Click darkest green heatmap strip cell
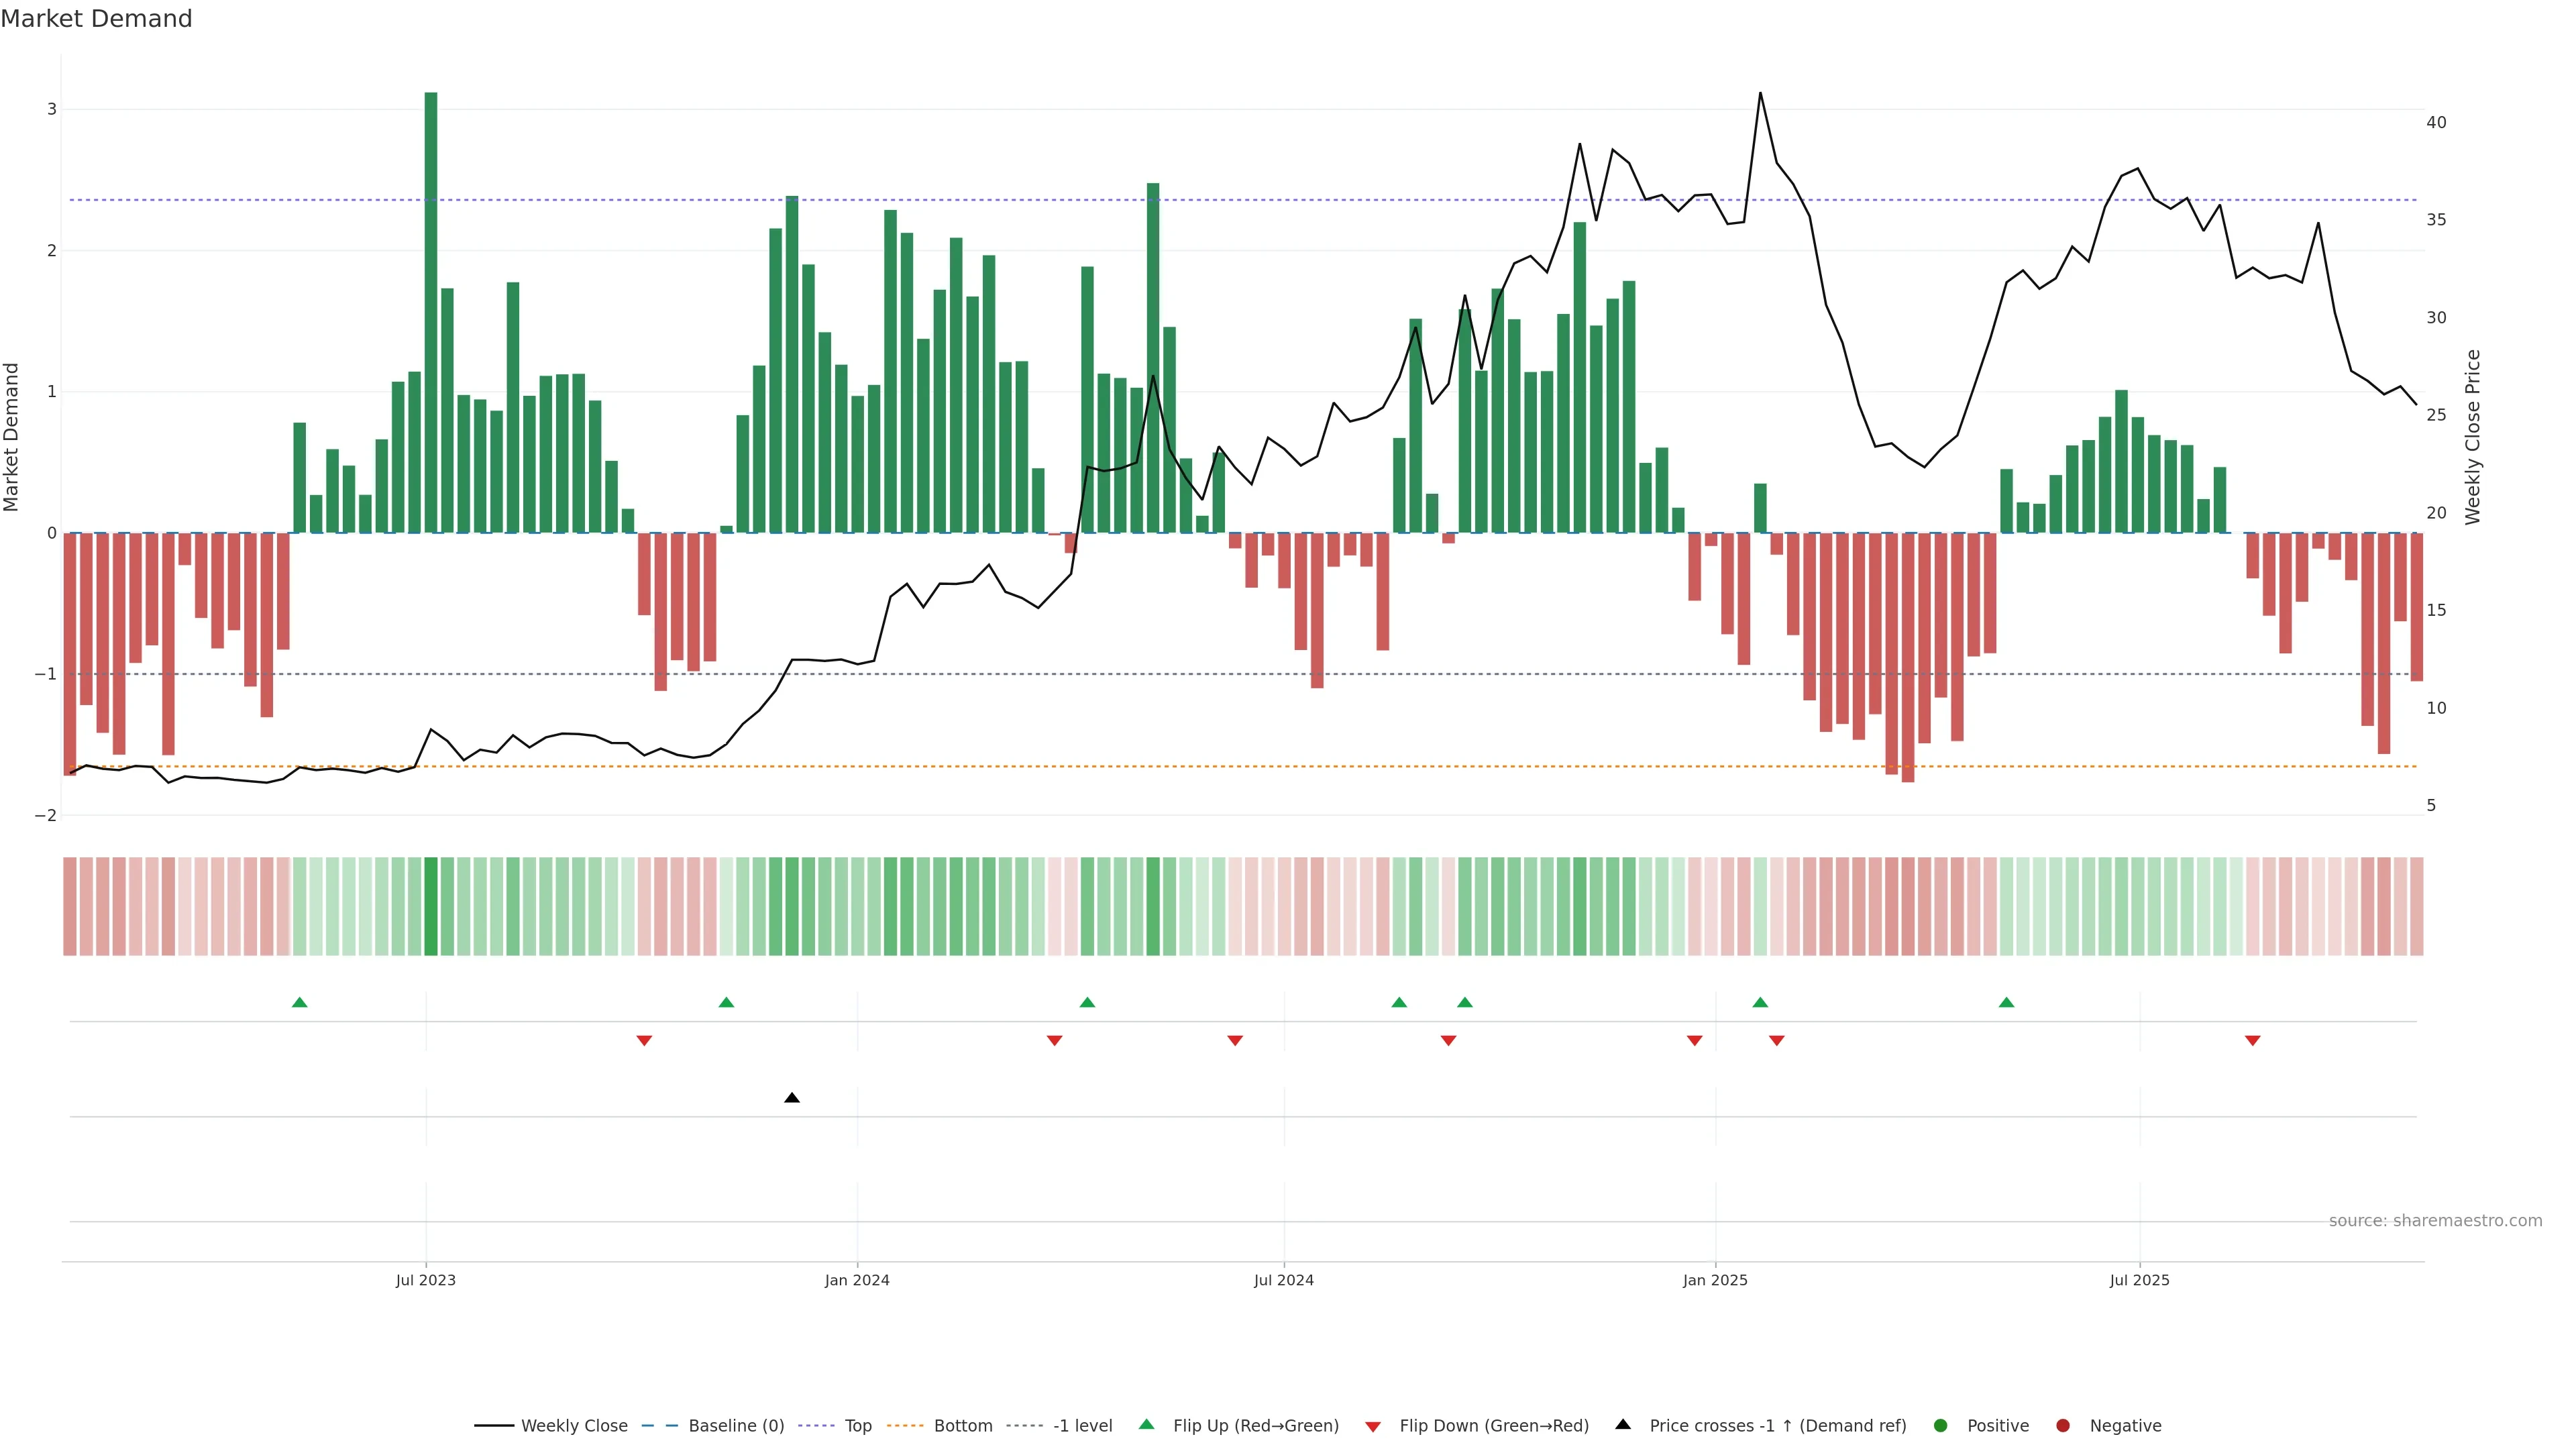 pos(431,906)
